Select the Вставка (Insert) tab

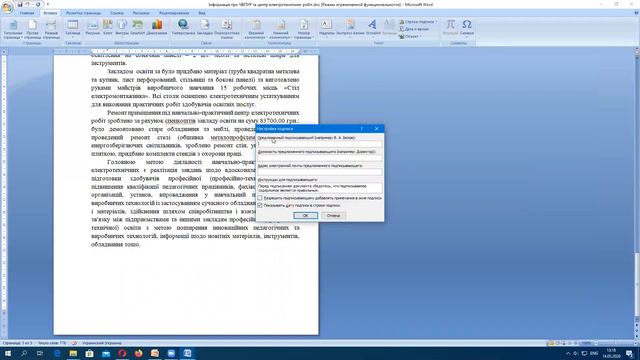coord(50,13)
